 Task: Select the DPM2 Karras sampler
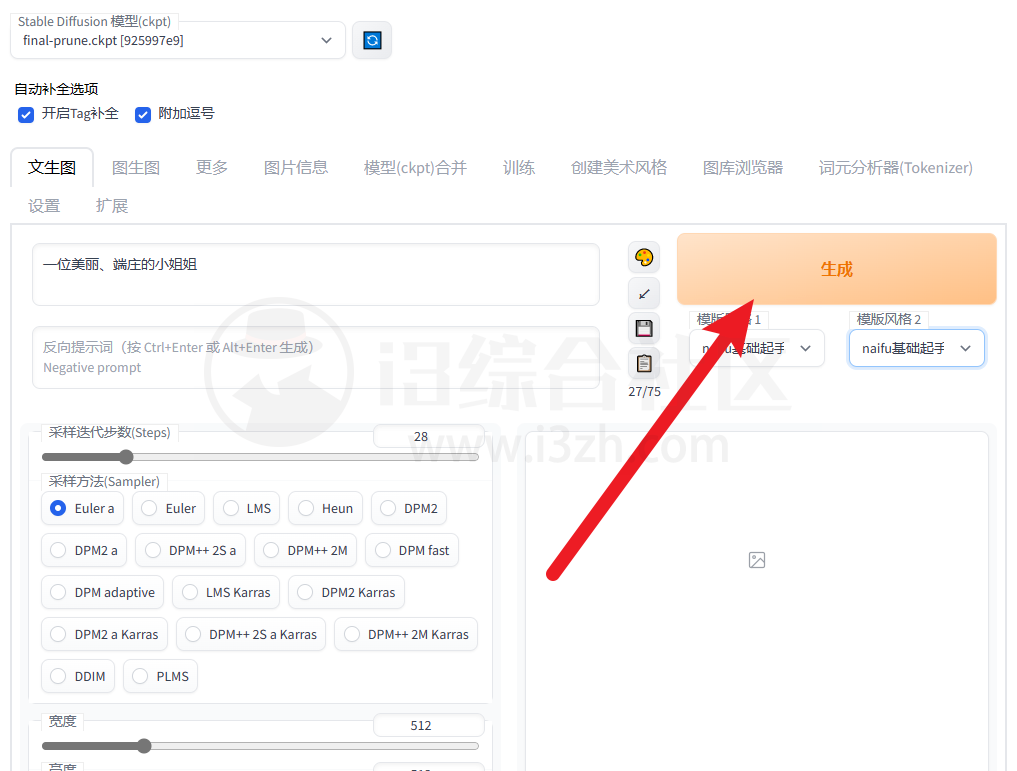(x=346, y=593)
